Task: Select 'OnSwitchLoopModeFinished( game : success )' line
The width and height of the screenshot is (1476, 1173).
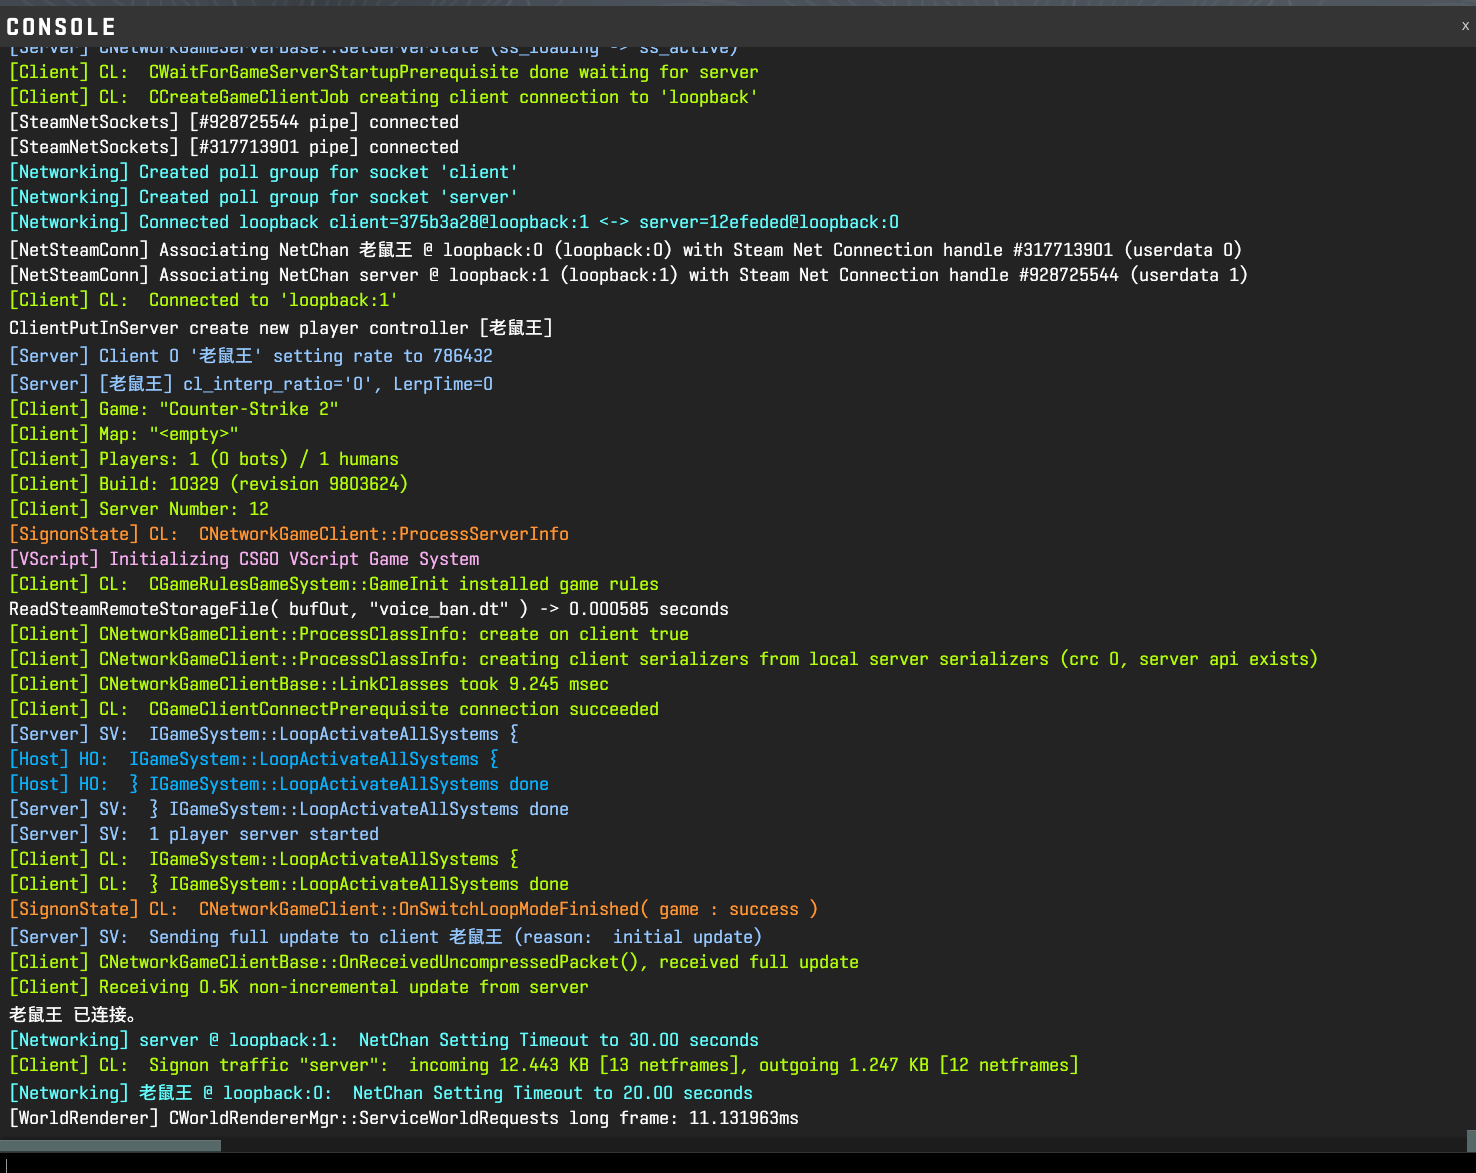Action: click(414, 909)
